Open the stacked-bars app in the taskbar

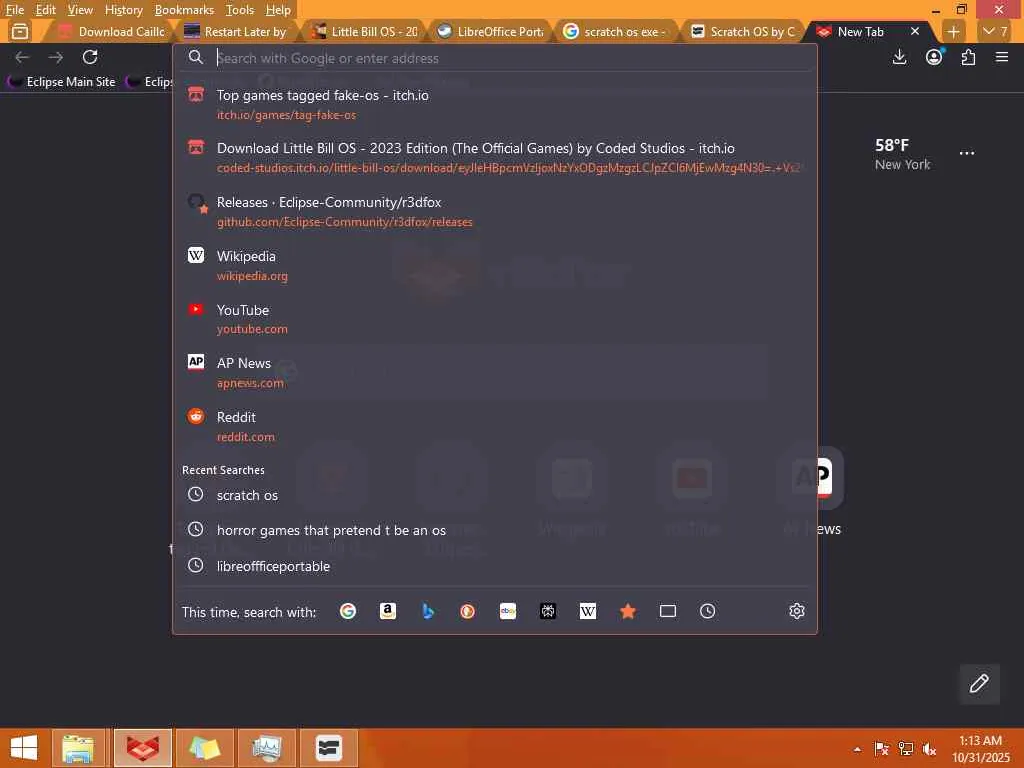coord(328,748)
